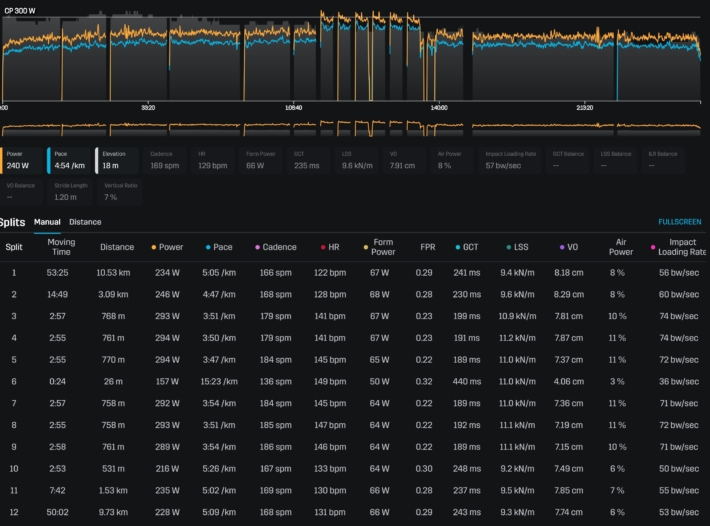Image resolution: width=710 pixels, height=526 pixels.
Task: Select the Manual splits tab
Action: 47,222
